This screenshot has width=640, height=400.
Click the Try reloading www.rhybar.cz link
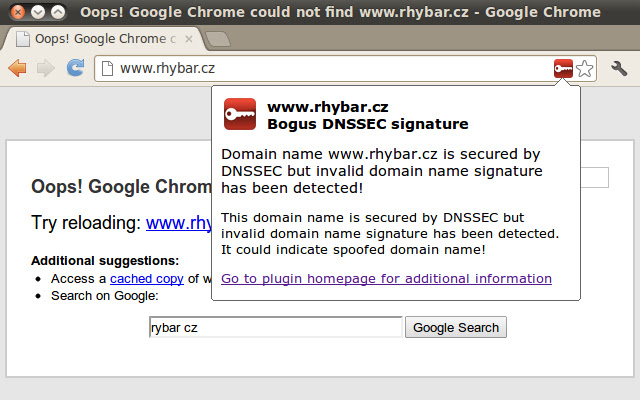(x=179, y=223)
